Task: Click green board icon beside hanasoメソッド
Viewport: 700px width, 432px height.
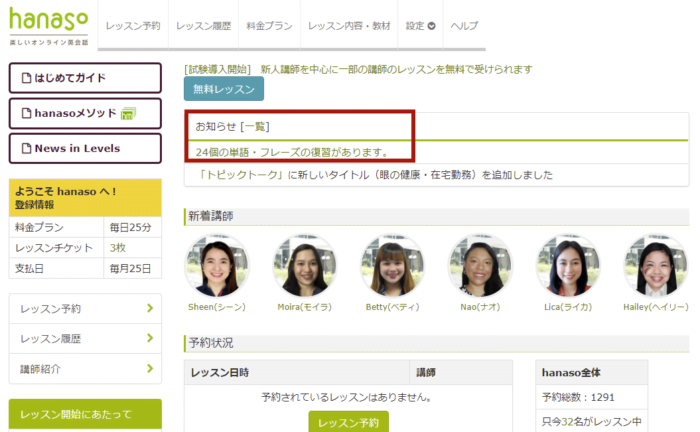Action: (128, 113)
